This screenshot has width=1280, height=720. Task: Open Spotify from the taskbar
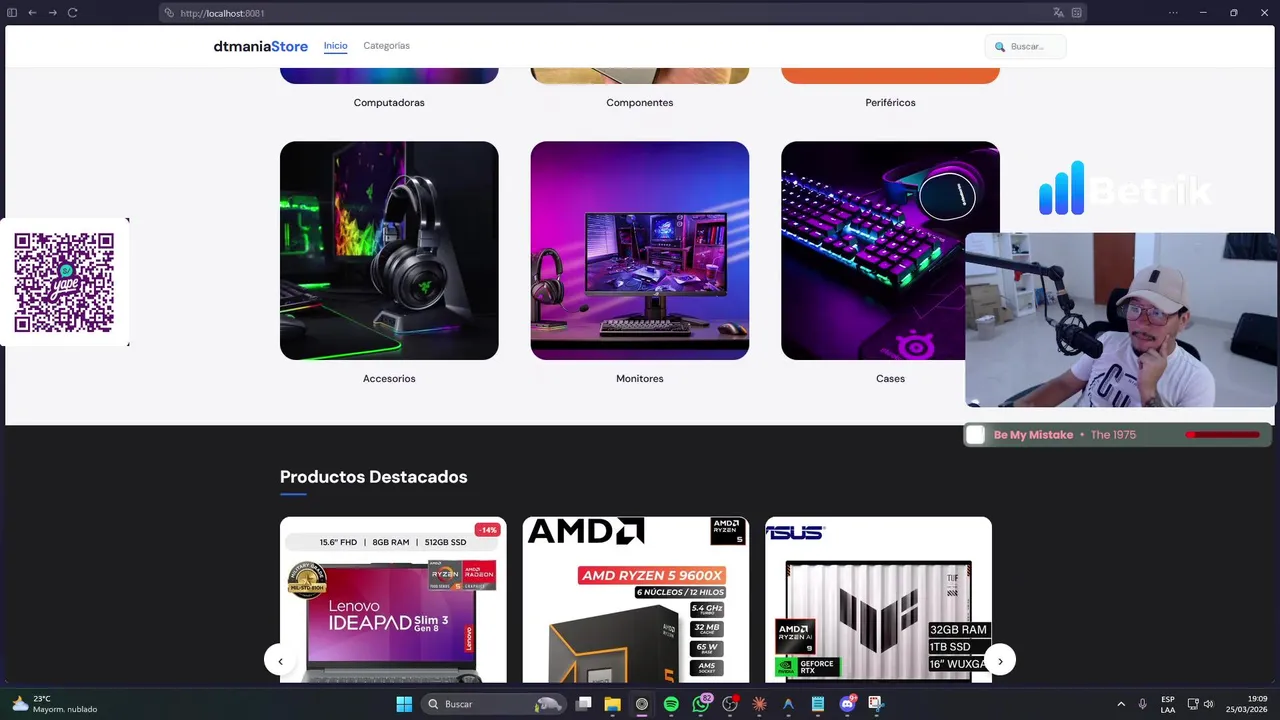pos(671,704)
